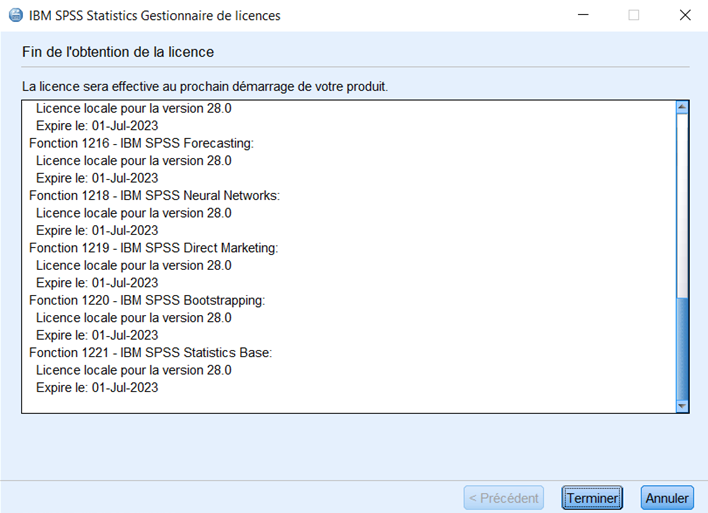708x513 pixels.
Task: Click the window title text in title bar
Action: click(x=155, y=15)
